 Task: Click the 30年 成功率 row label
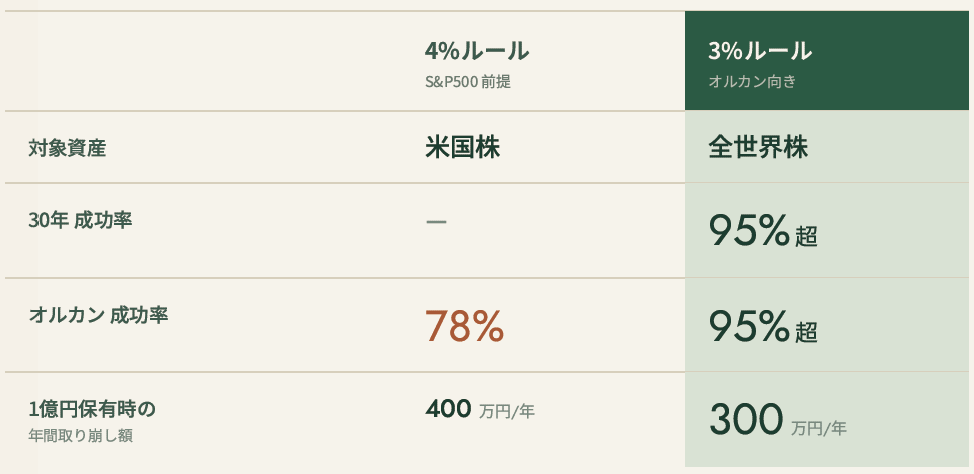pos(81,220)
